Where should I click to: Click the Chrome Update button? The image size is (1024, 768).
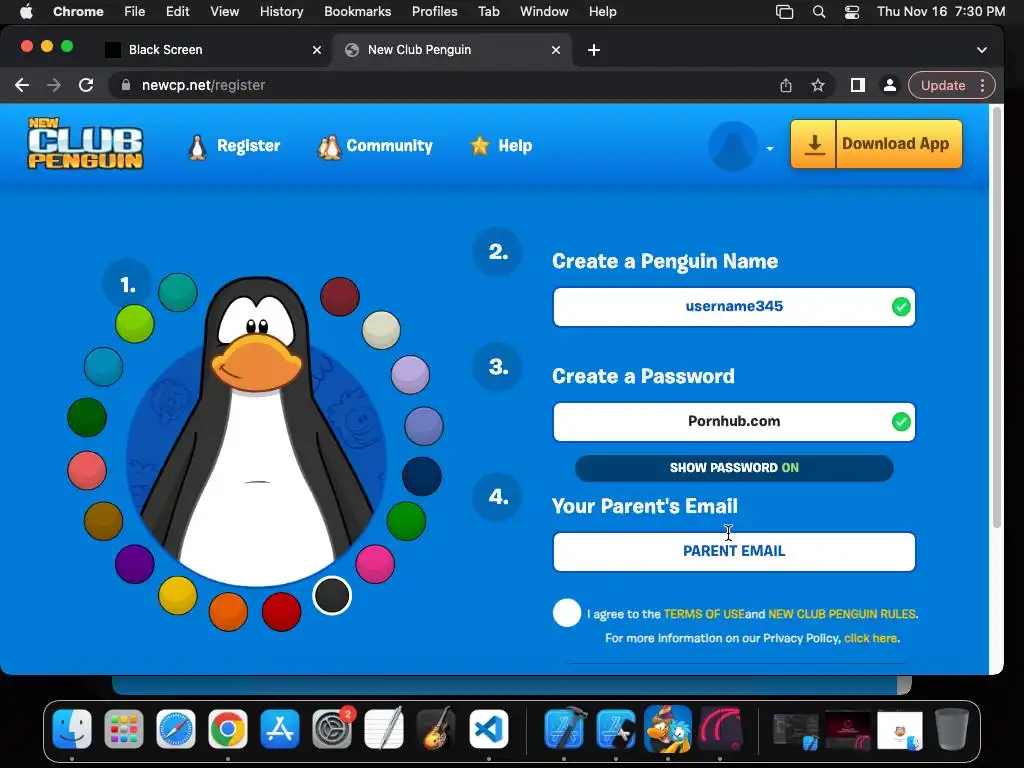pos(943,85)
